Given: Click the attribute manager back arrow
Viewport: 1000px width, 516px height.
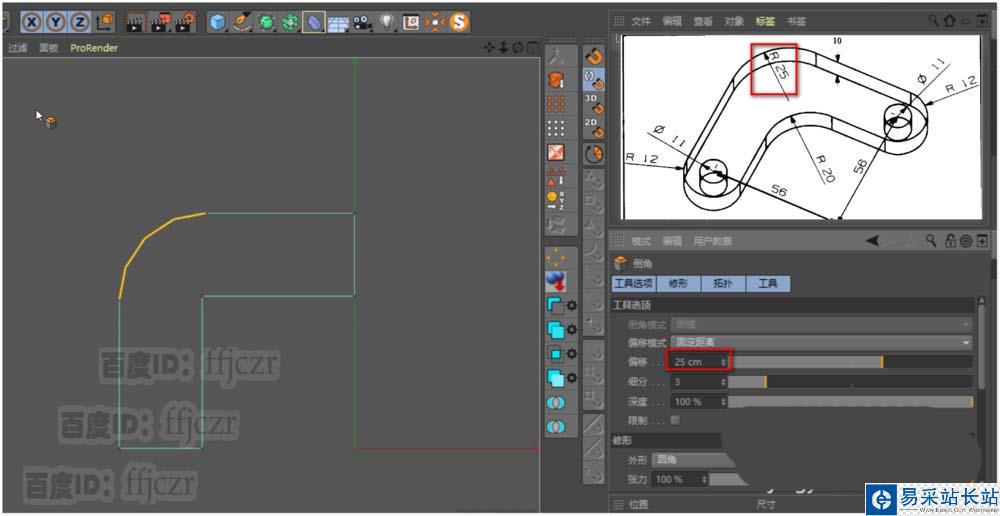Looking at the screenshot, I should coord(872,240).
